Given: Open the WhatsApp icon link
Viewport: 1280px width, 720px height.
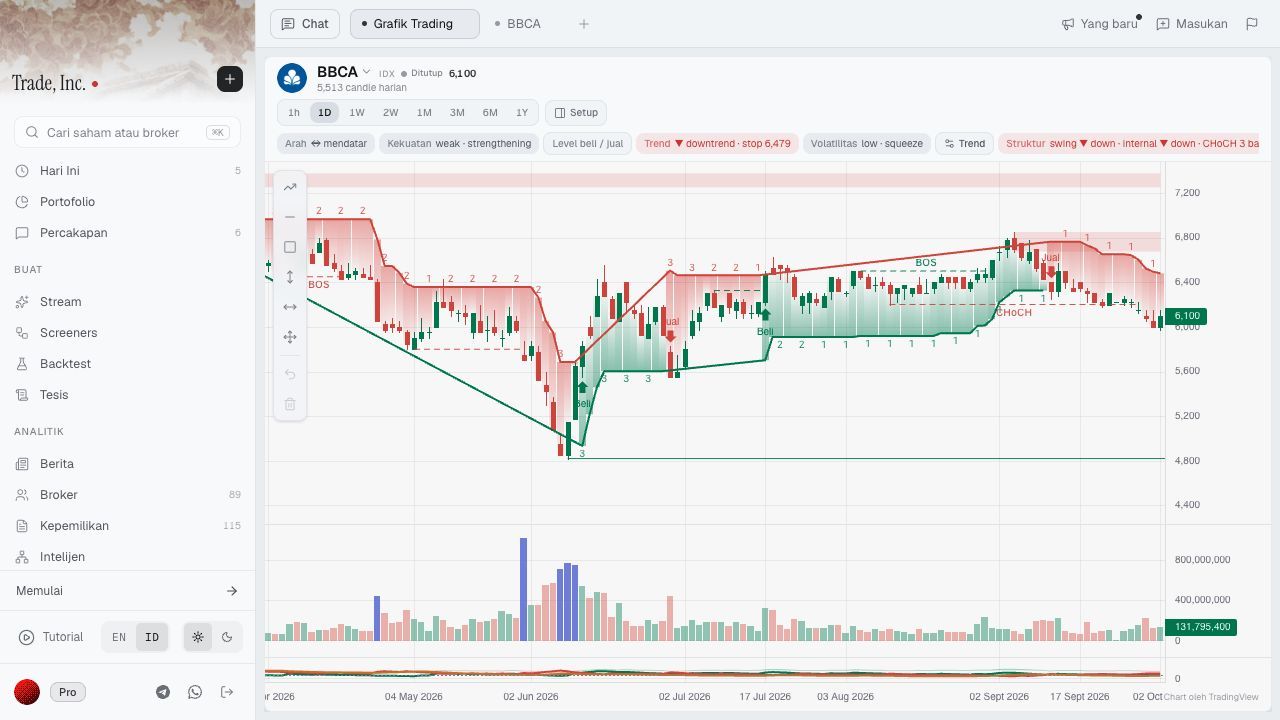Looking at the screenshot, I should click(195, 692).
